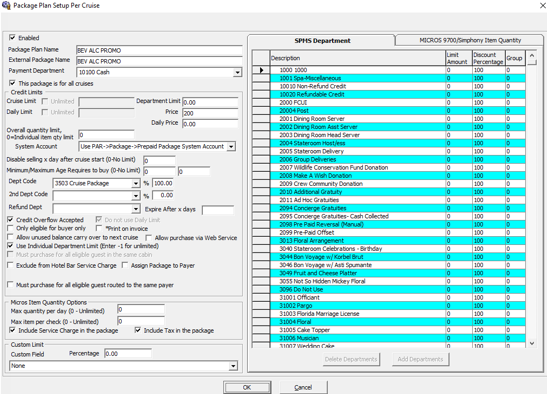The height and width of the screenshot is (394, 547).
Task: Close the Package Plan Setup window
Action: tap(541, 5)
